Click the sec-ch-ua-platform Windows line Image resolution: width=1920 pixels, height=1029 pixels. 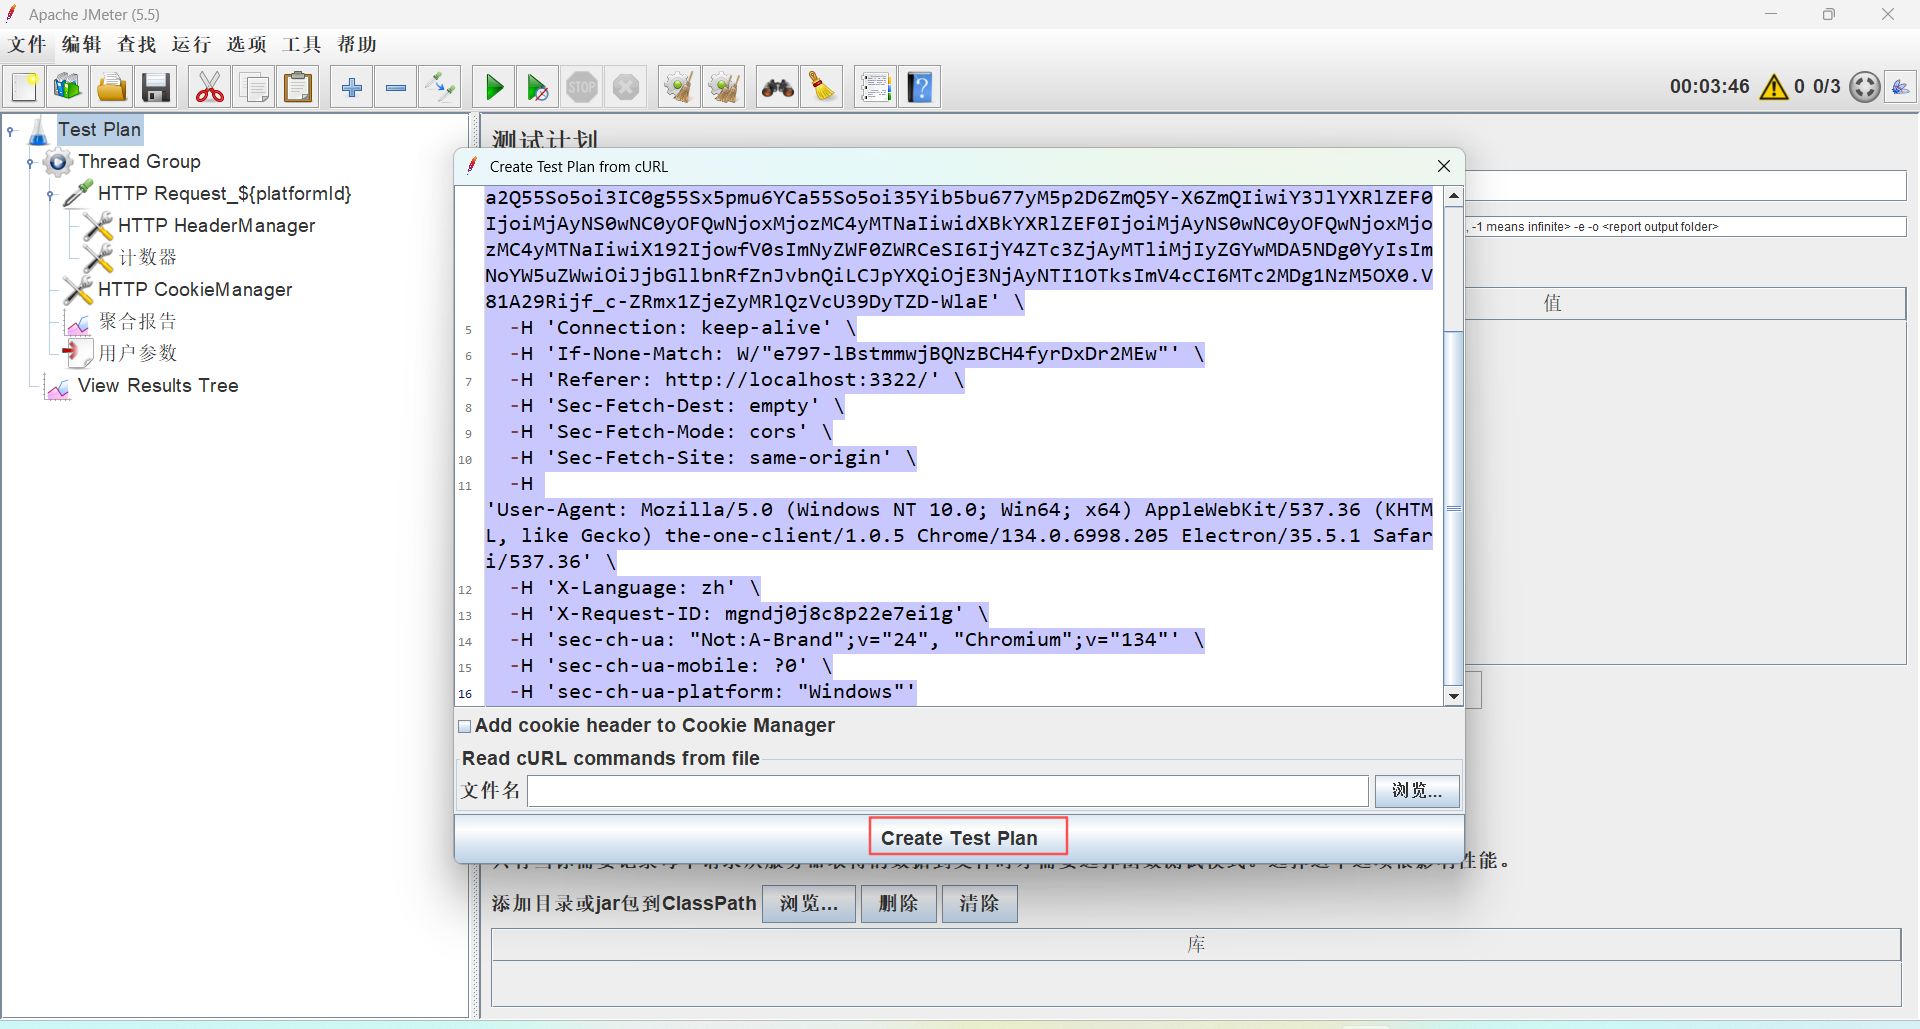(713, 692)
